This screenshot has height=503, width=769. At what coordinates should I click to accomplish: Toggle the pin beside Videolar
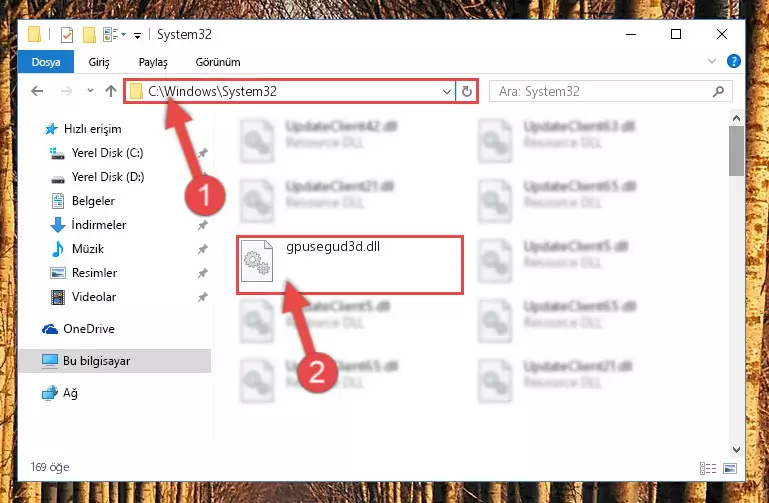click(203, 297)
